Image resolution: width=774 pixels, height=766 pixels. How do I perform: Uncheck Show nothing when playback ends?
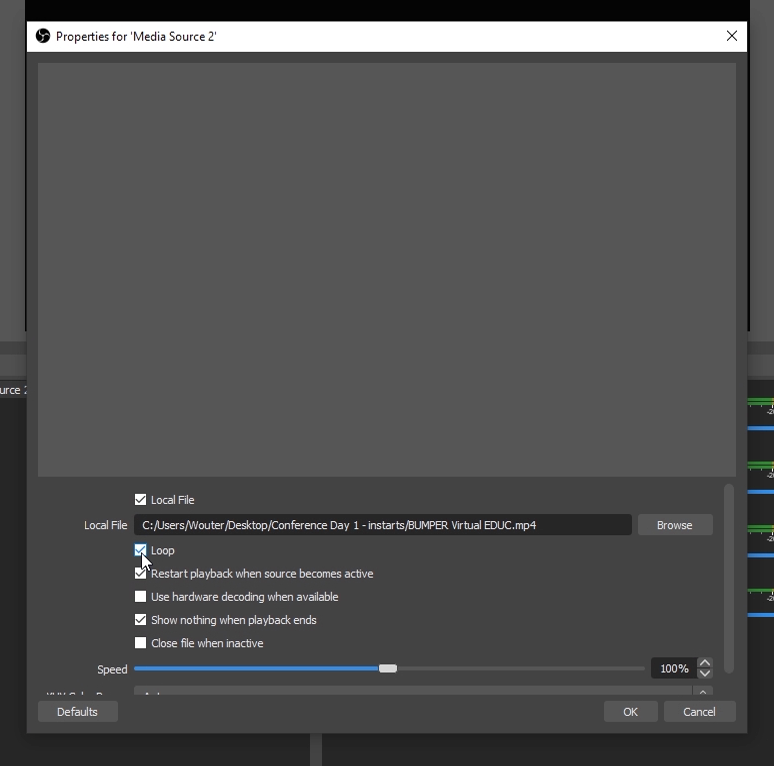coord(141,620)
